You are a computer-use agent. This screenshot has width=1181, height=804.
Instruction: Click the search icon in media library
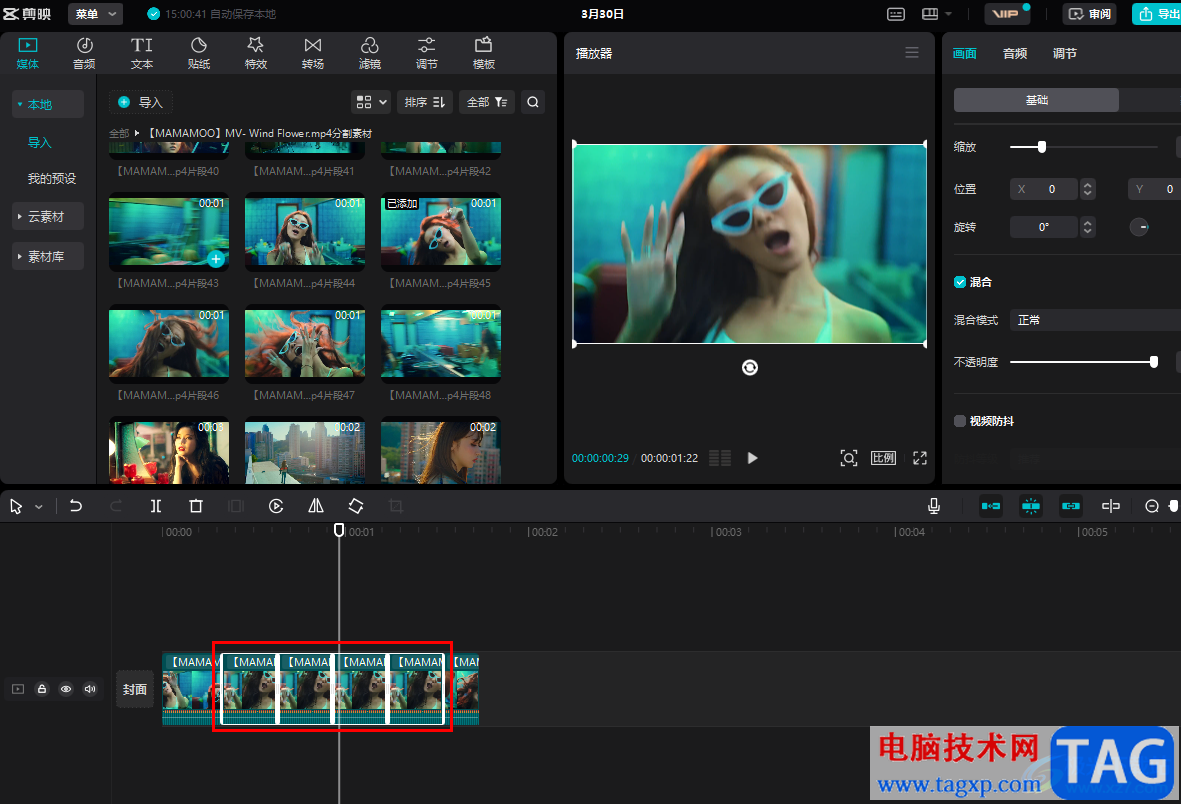[x=533, y=102]
